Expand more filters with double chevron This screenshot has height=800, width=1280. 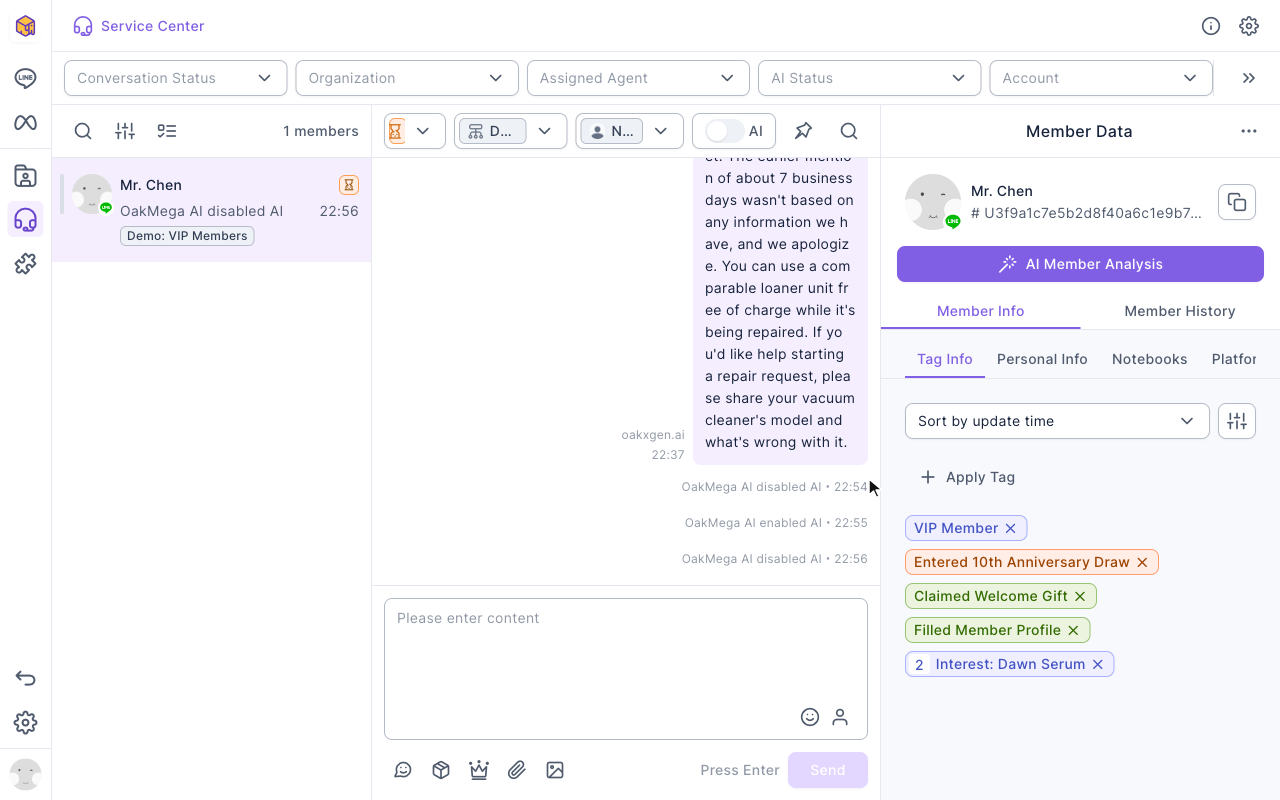click(1249, 78)
